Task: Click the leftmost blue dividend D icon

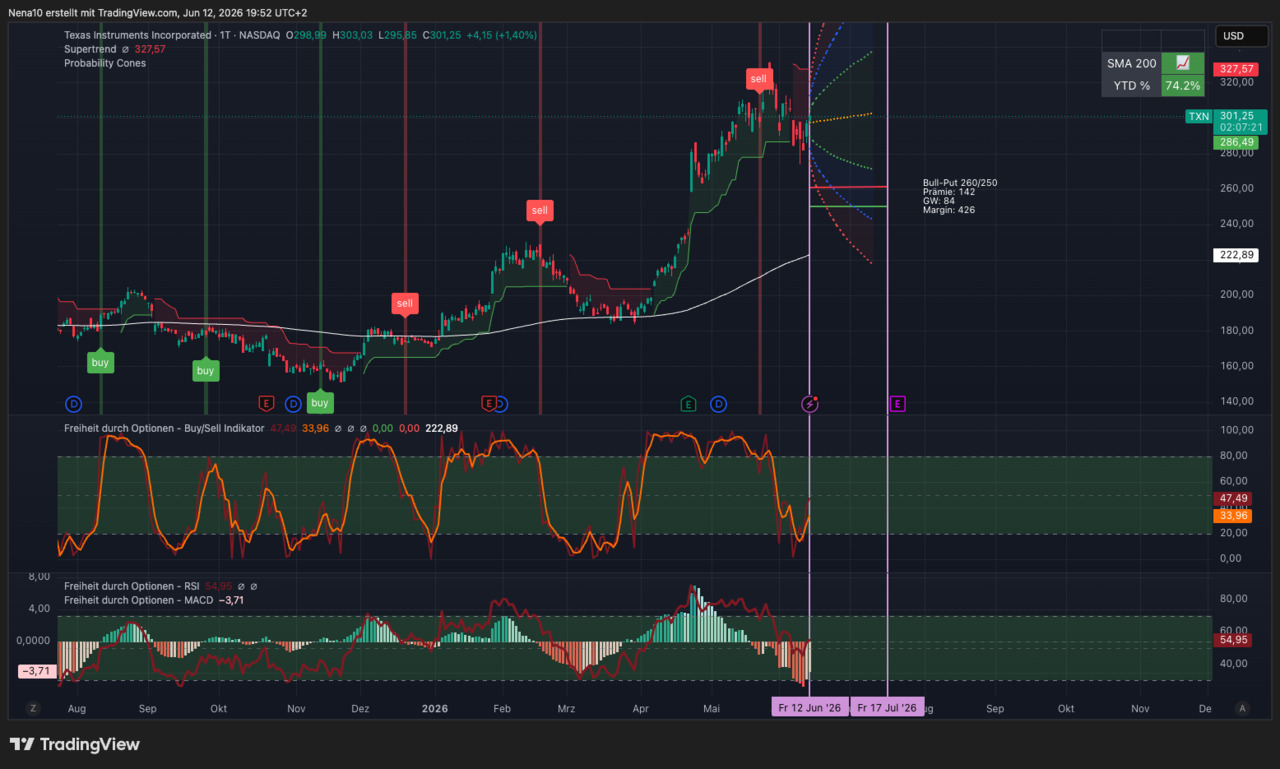Action: click(73, 404)
